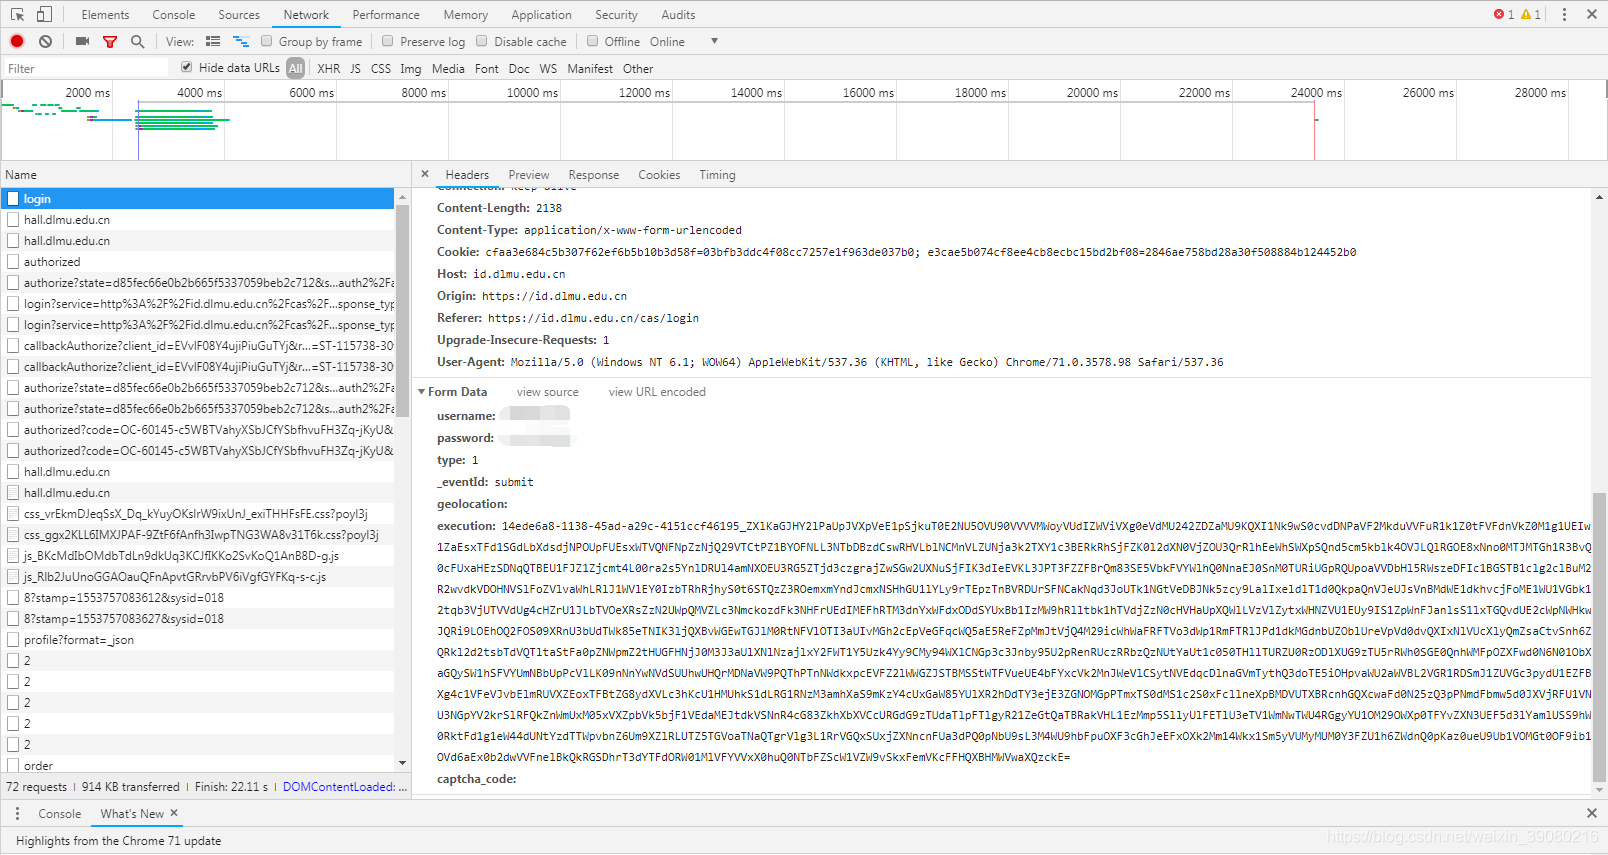Close the What's New drawer tab
The height and width of the screenshot is (855, 1608).
[x=174, y=813]
